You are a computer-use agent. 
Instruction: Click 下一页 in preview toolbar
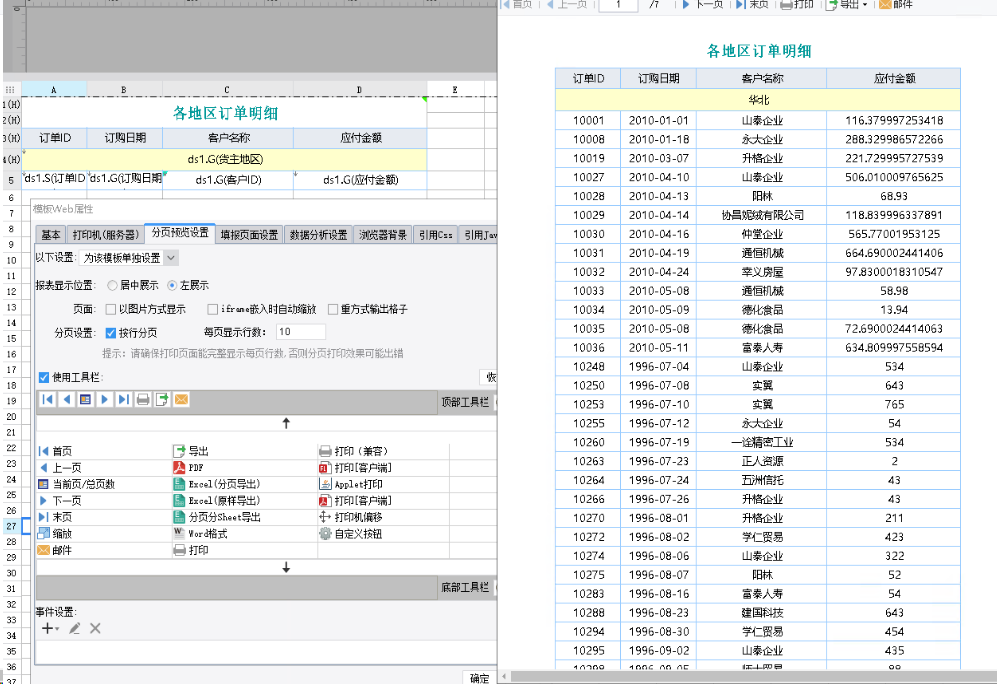703,4
